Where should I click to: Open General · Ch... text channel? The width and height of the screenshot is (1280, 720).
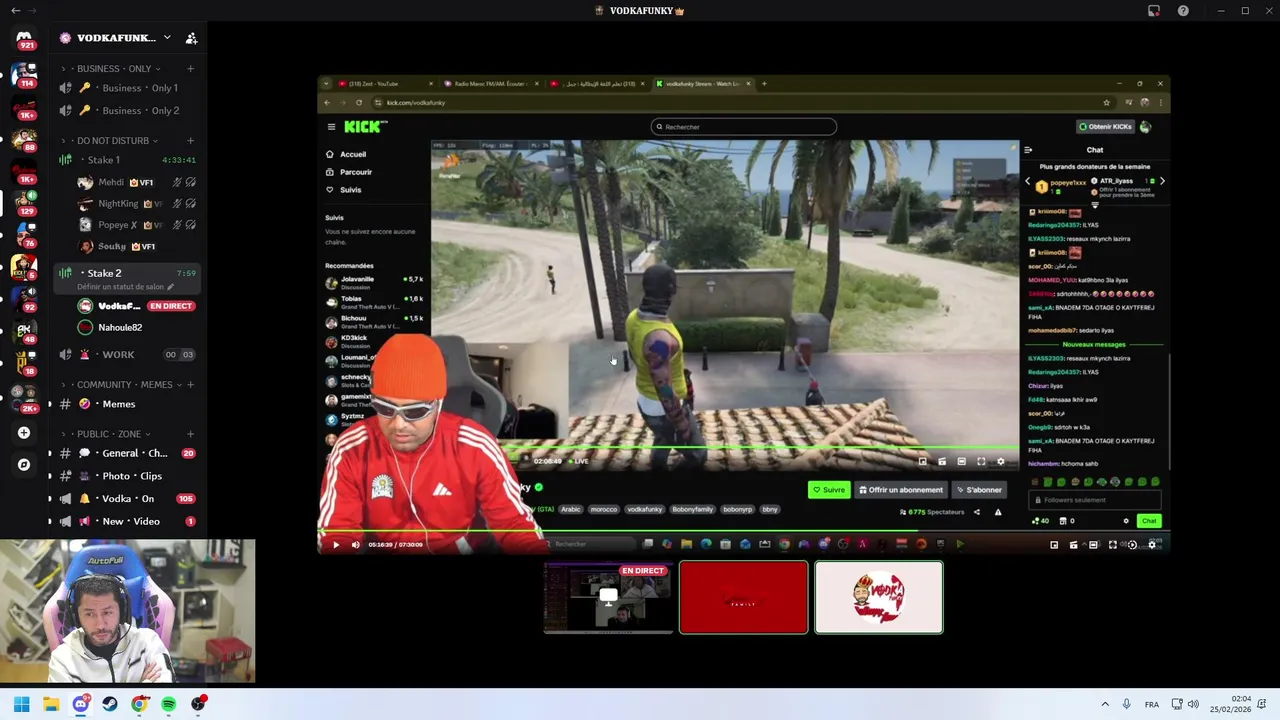pyautogui.click(x=127, y=453)
